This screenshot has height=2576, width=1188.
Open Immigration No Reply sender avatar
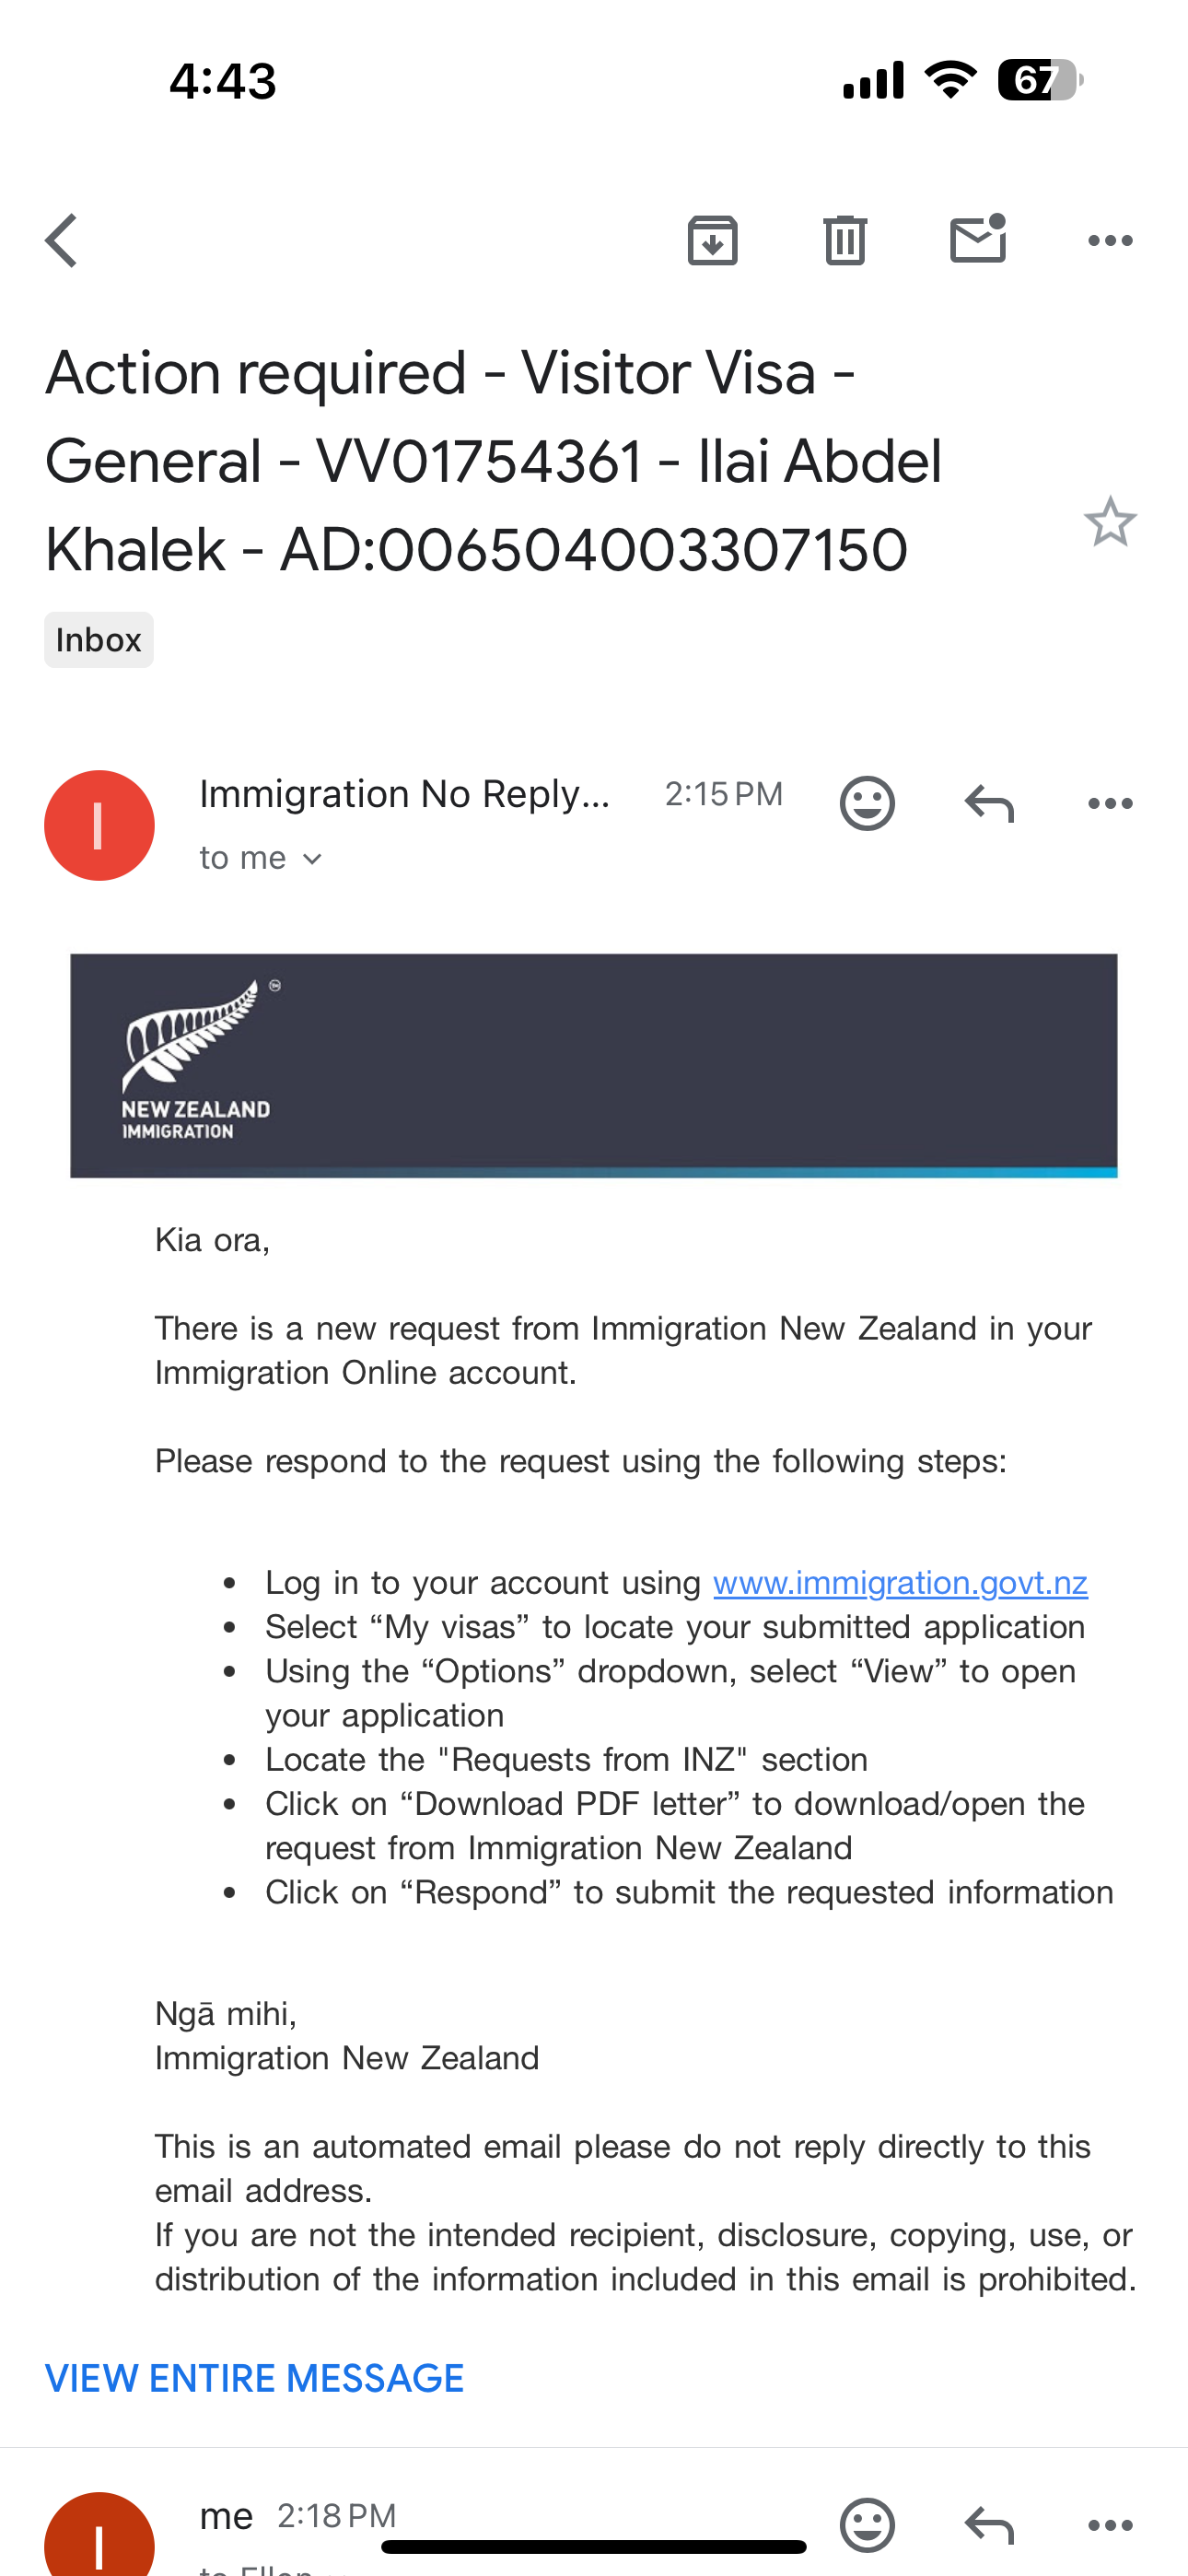99,825
